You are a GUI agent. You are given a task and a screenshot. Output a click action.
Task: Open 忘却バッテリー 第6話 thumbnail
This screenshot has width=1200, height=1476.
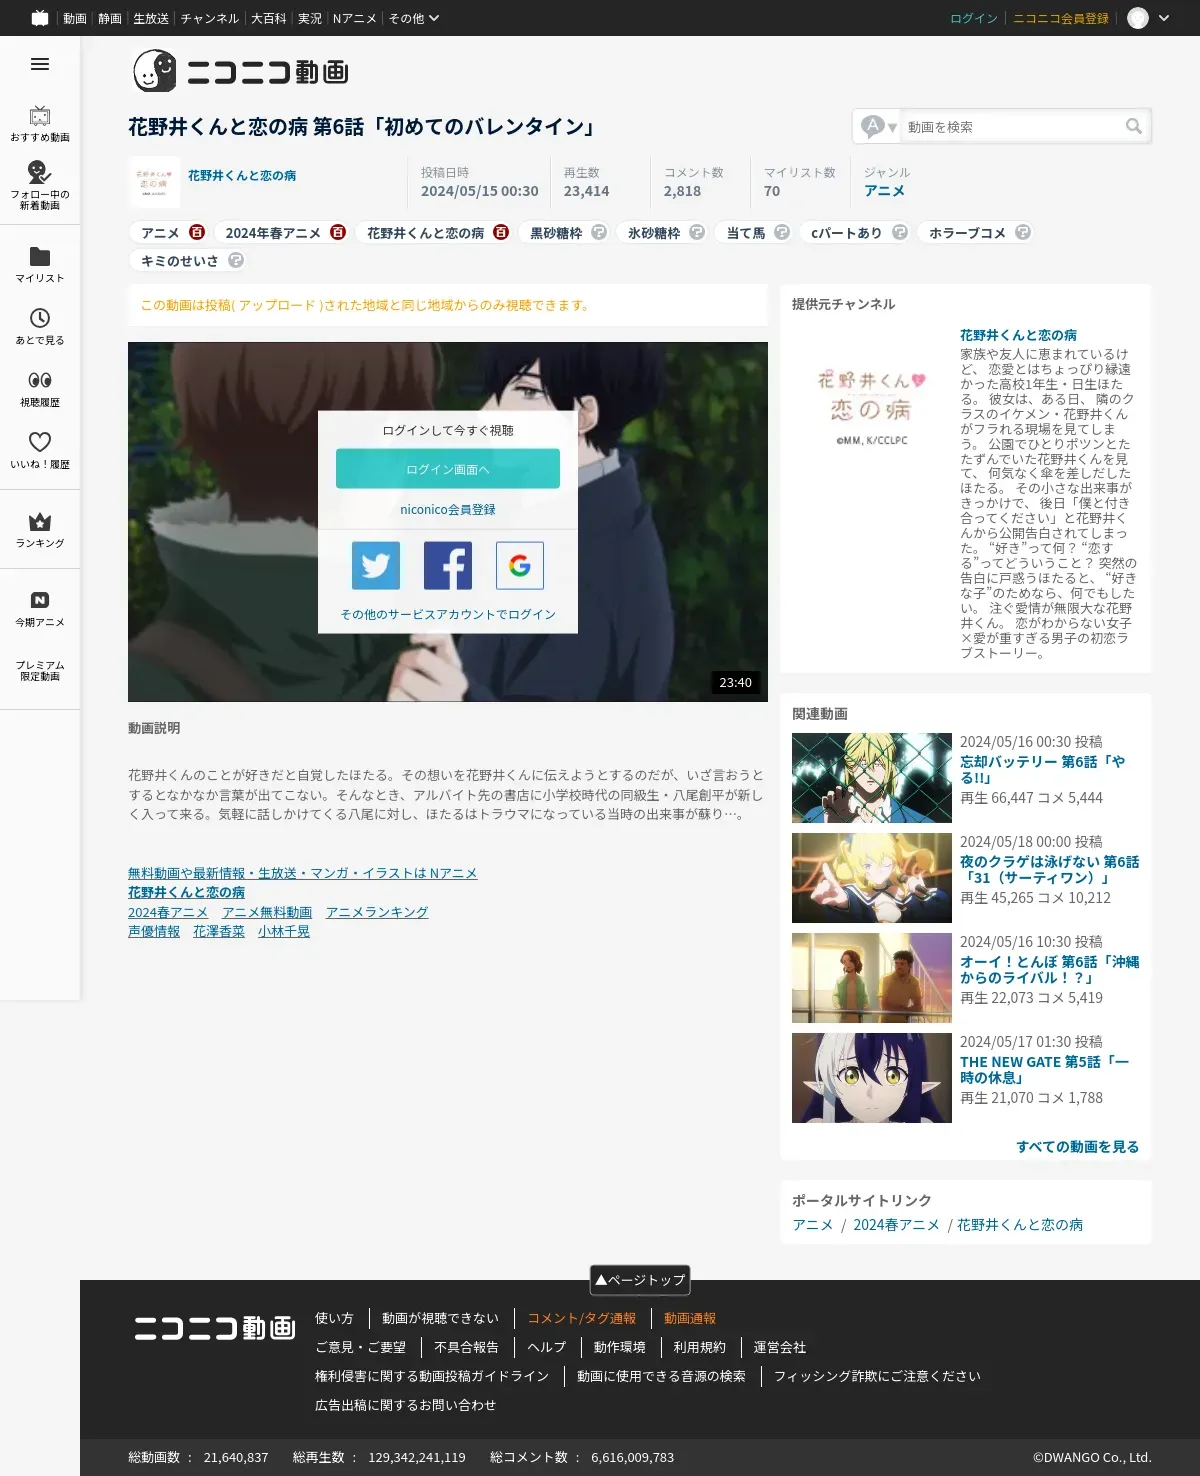point(872,778)
